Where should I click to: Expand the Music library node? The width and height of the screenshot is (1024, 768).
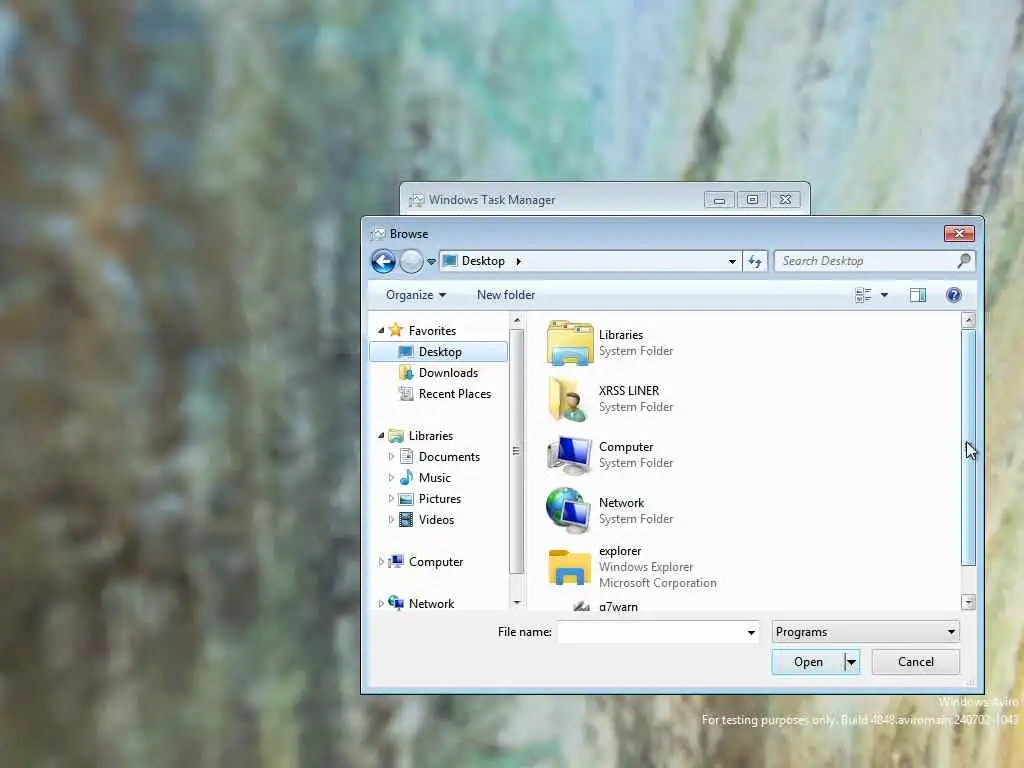pos(391,477)
